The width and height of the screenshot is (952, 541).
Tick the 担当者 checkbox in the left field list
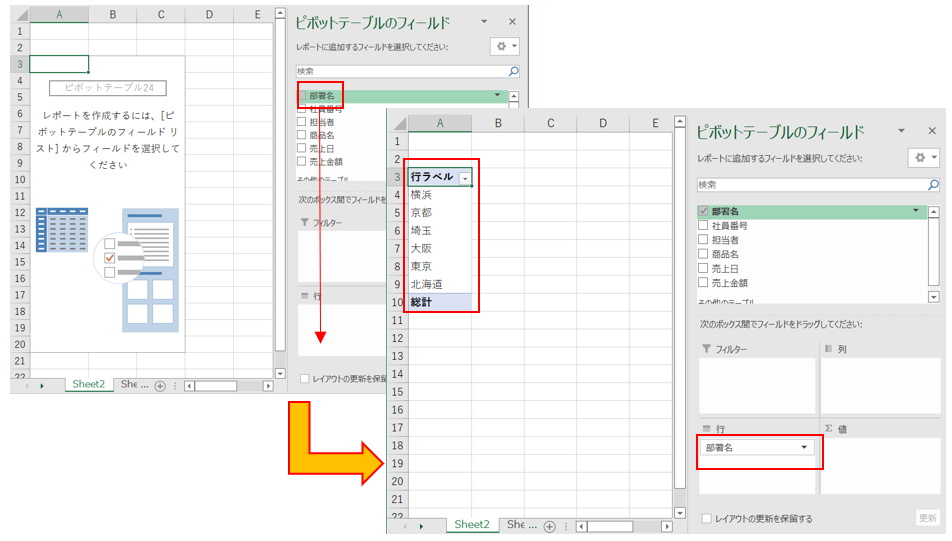[301, 122]
